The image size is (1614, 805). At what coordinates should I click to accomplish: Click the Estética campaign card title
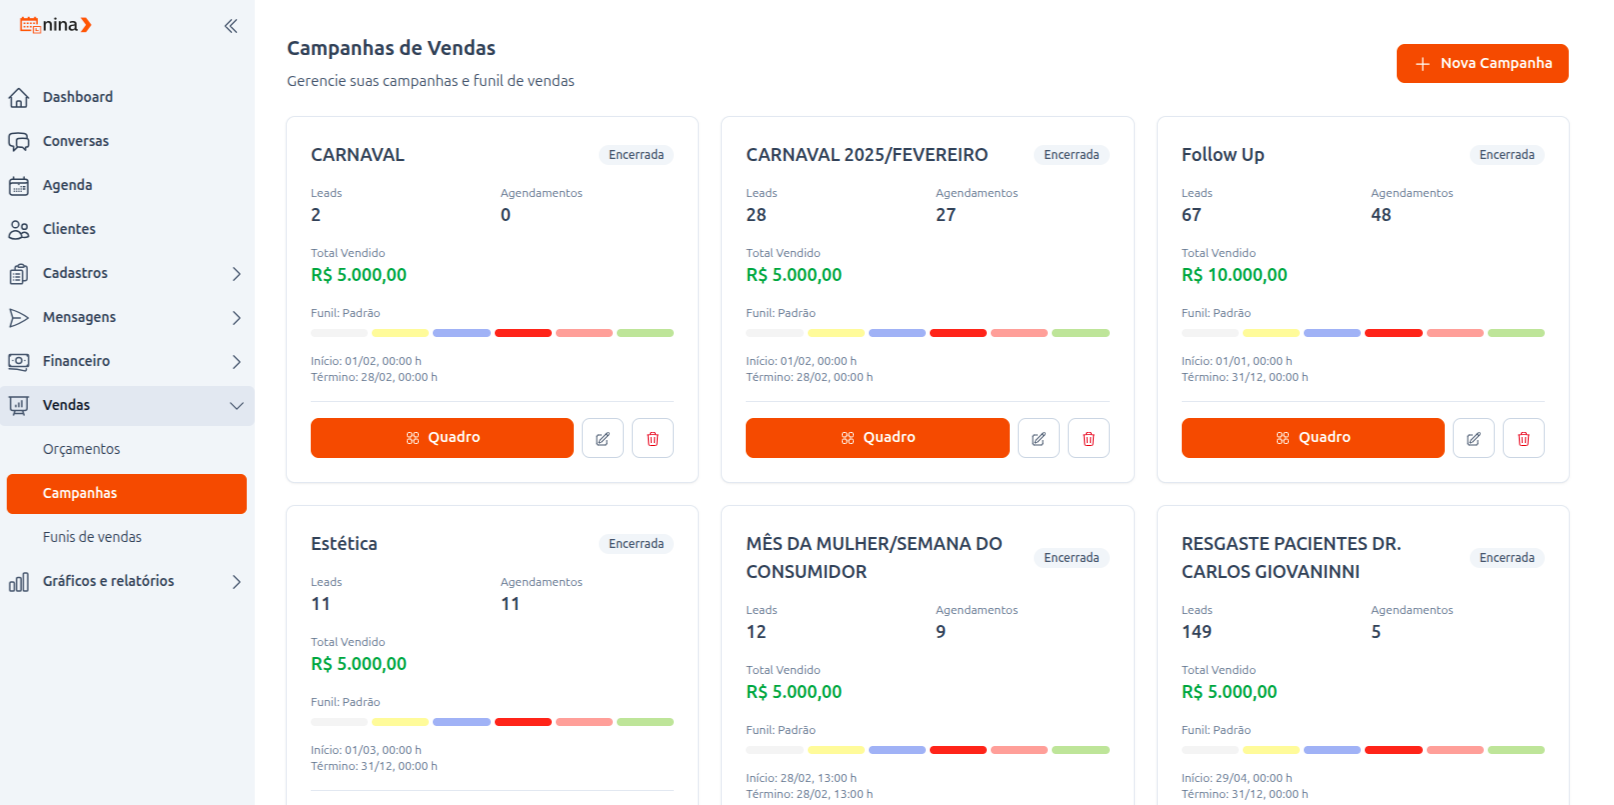344,544
